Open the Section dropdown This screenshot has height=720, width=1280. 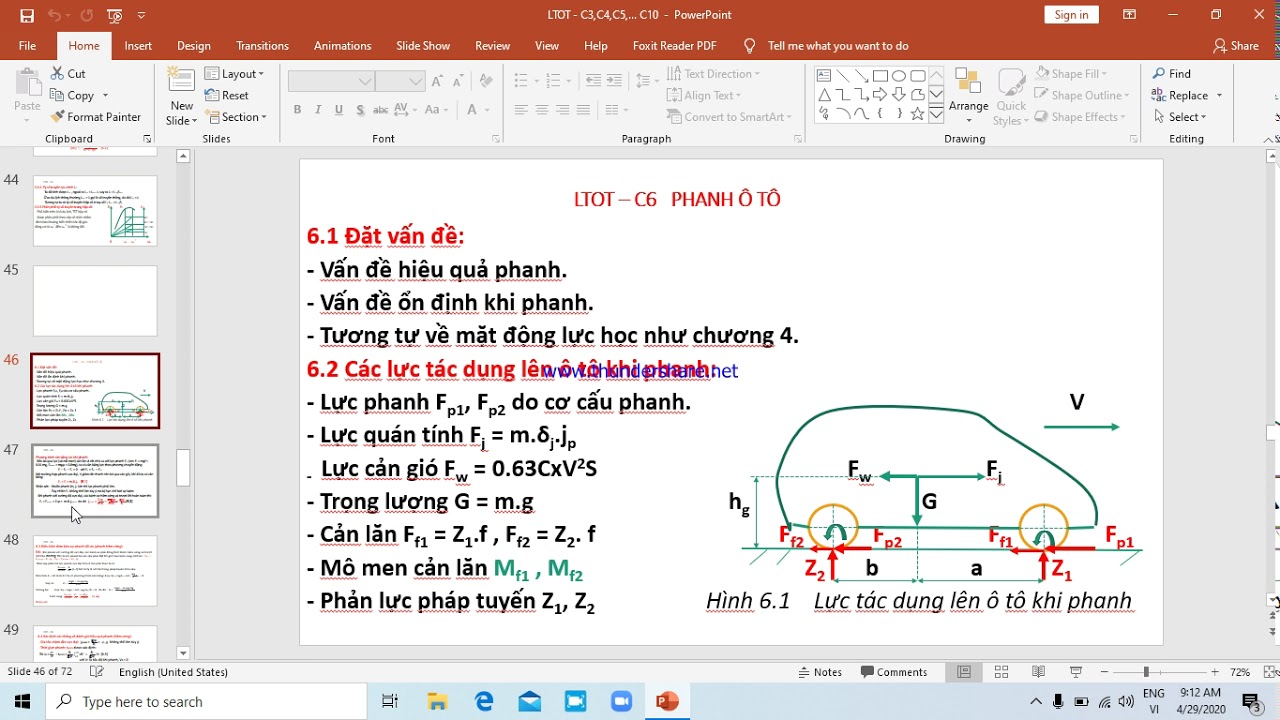click(x=236, y=117)
